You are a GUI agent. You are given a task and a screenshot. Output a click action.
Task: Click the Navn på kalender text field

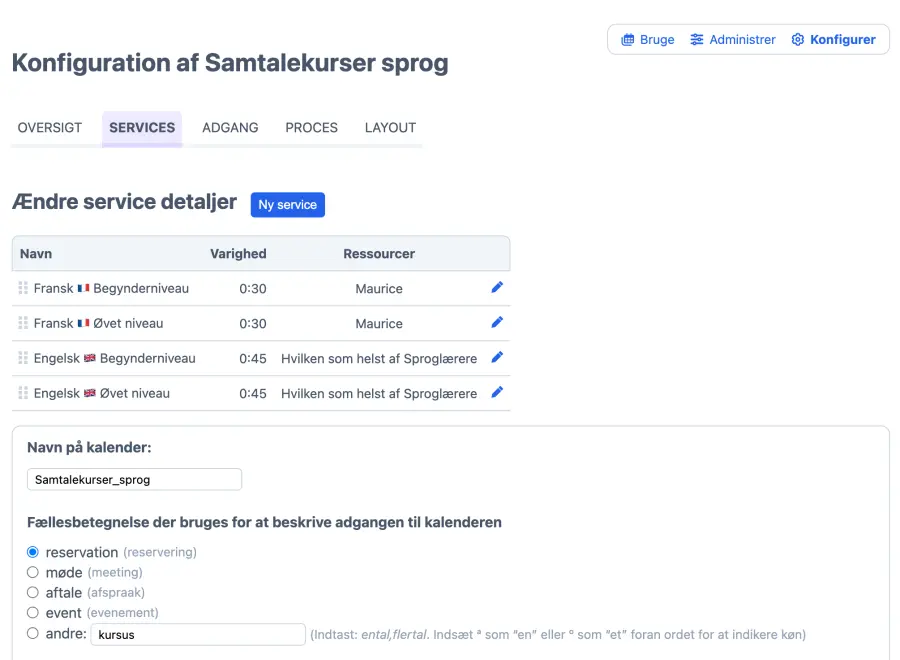coord(135,480)
